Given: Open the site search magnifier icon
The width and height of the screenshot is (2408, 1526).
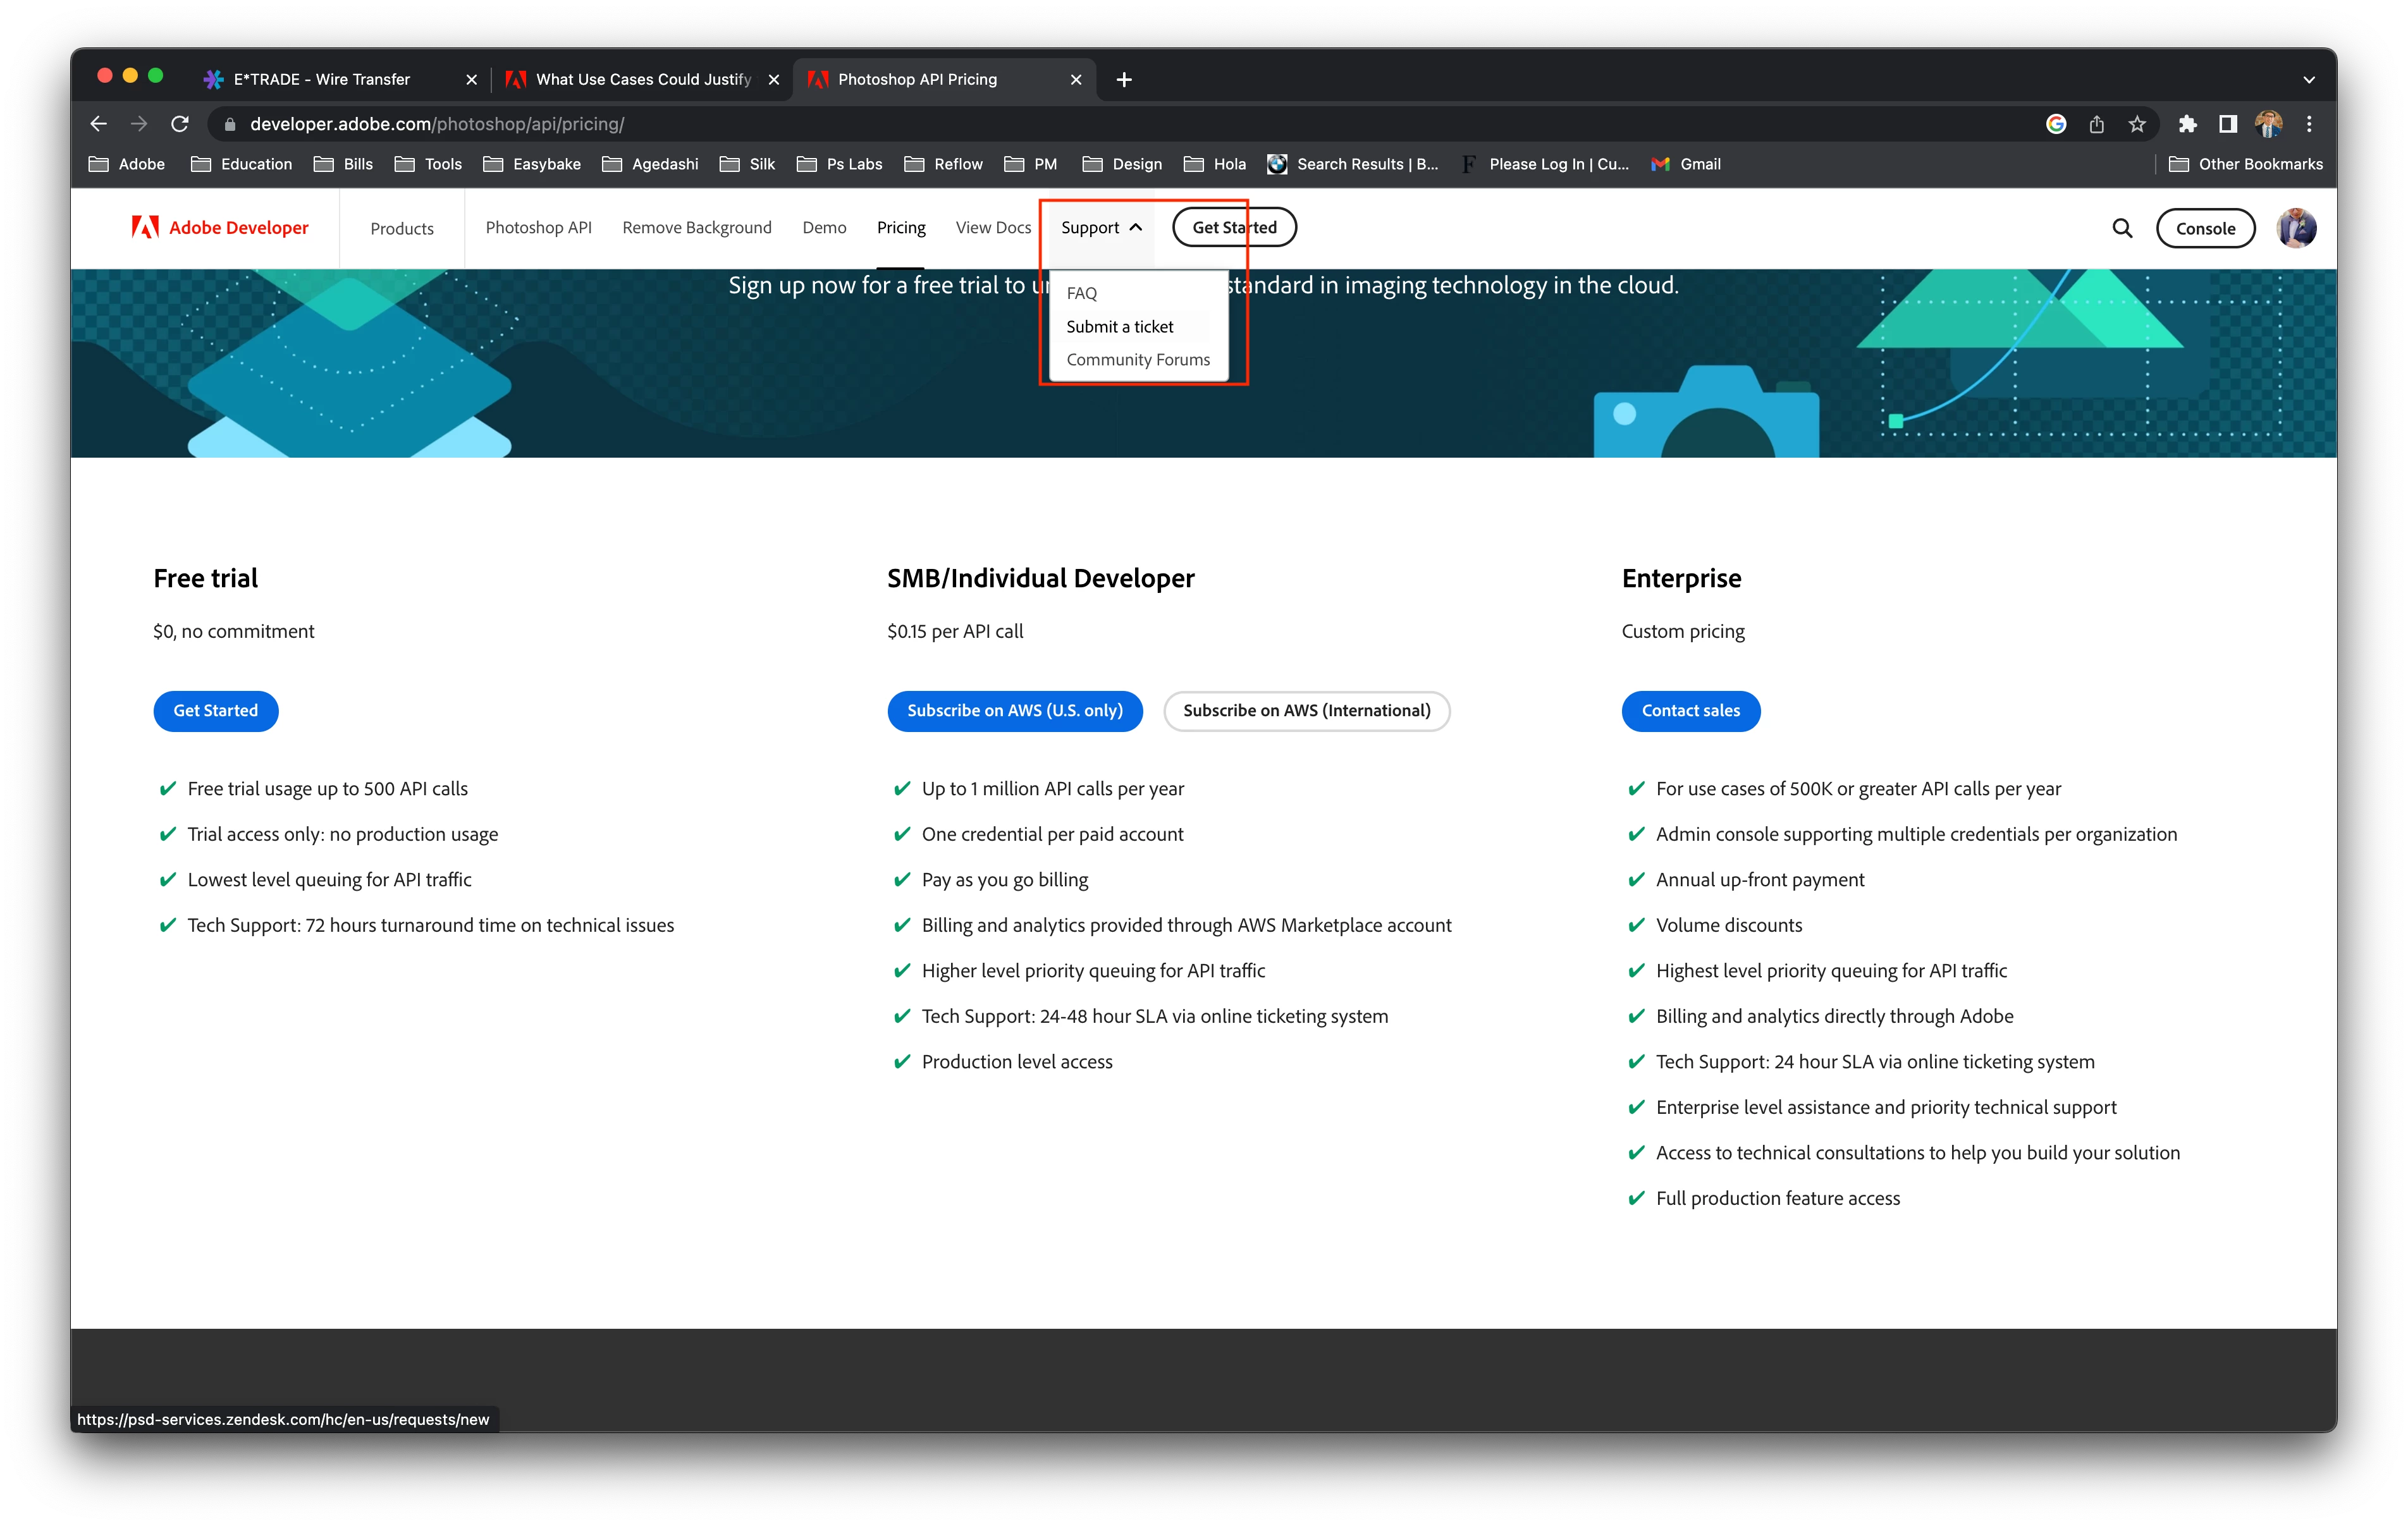Looking at the screenshot, I should click(x=2122, y=228).
